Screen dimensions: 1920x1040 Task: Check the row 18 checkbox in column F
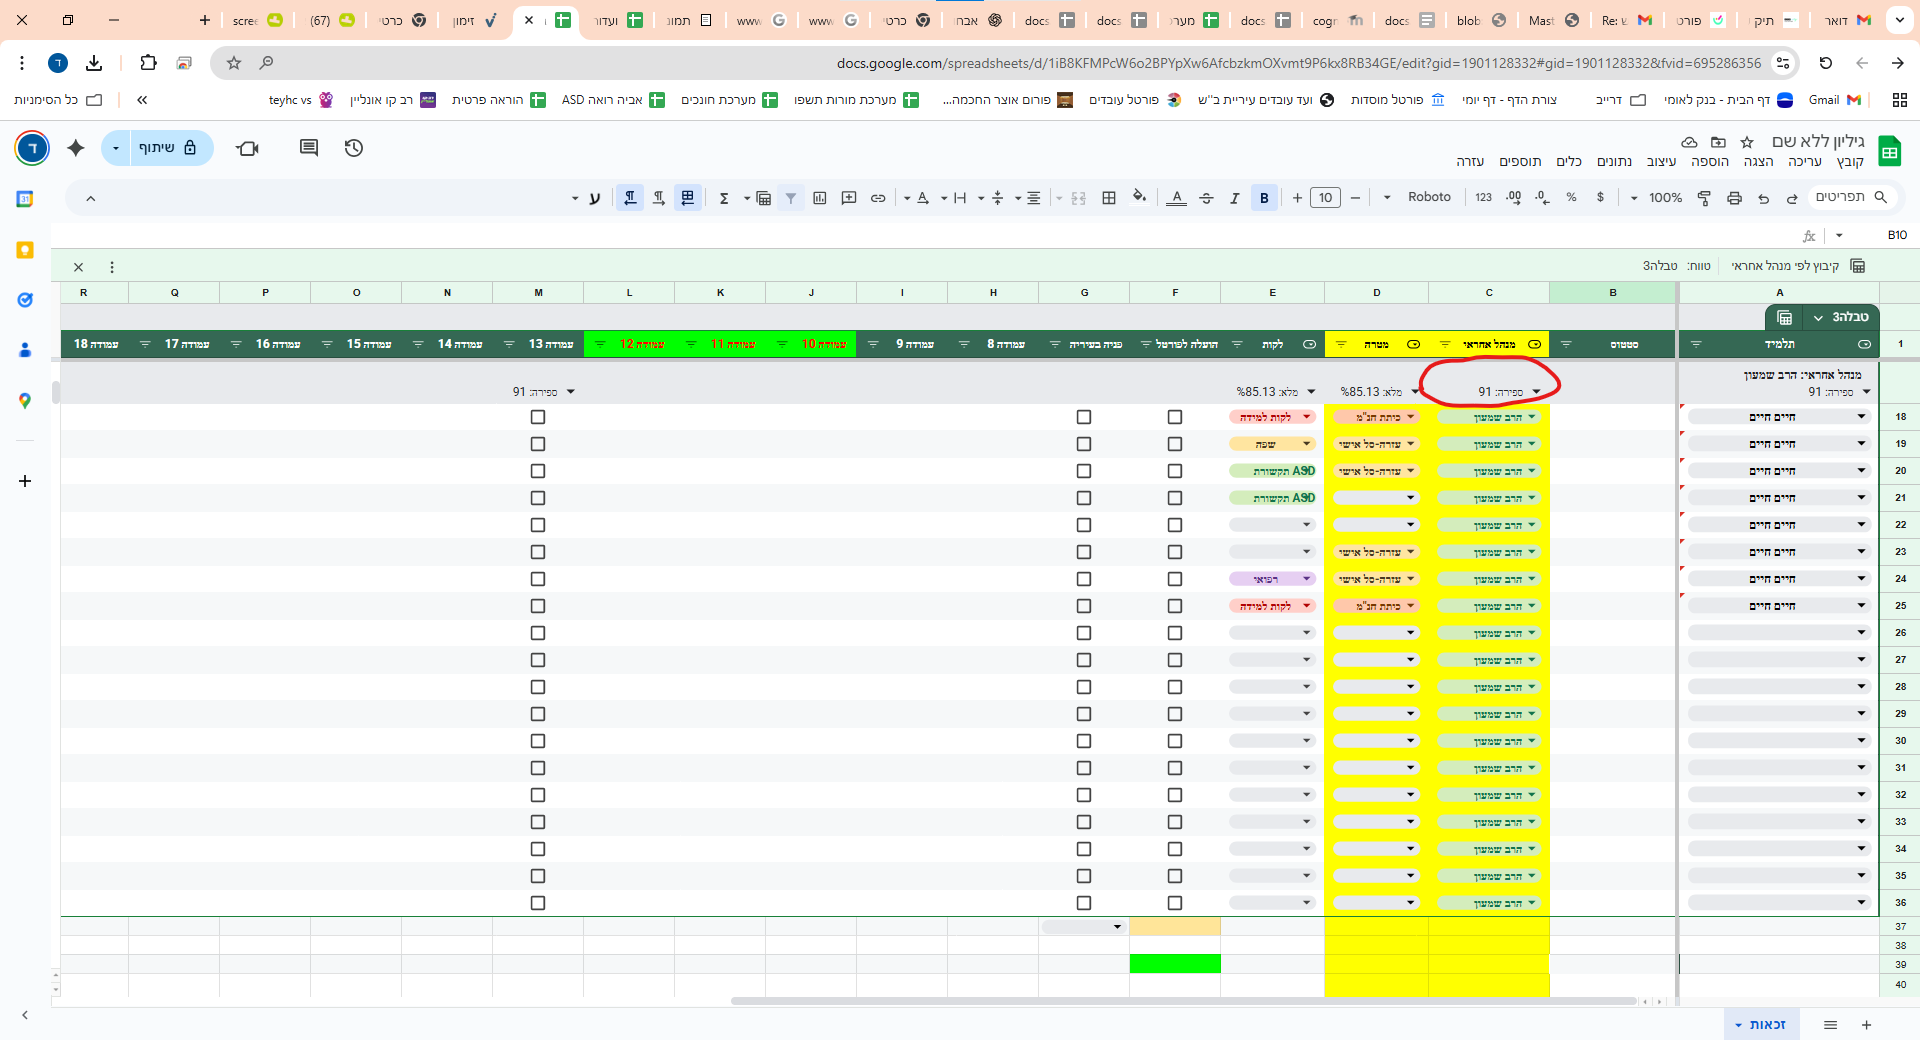click(1175, 417)
